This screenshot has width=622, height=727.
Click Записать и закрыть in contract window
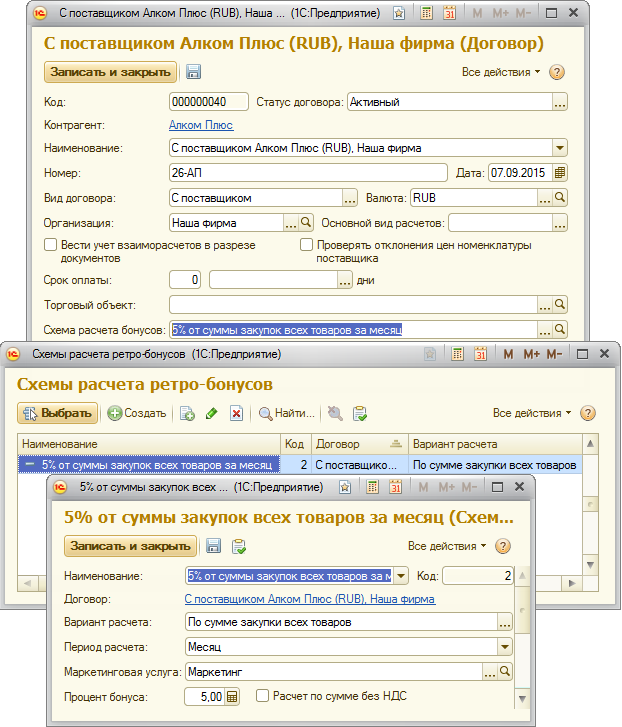click(x=110, y=72)
